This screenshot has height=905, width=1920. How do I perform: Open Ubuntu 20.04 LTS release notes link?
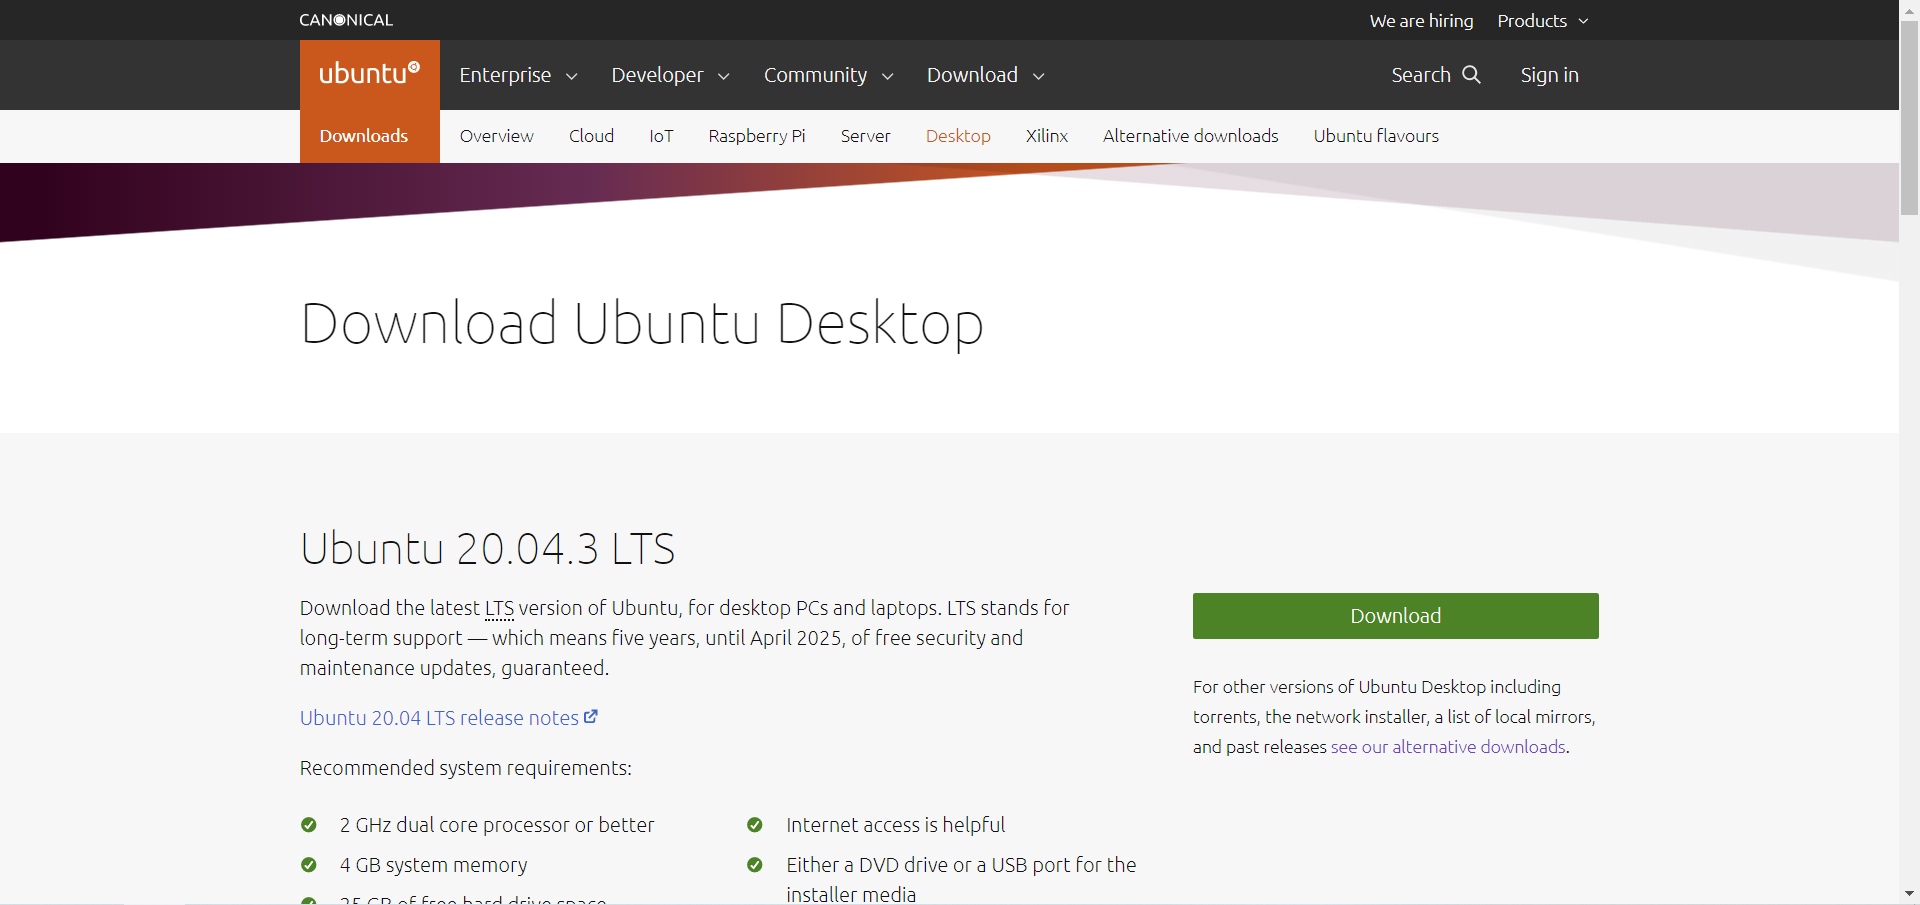coord(439,718)
